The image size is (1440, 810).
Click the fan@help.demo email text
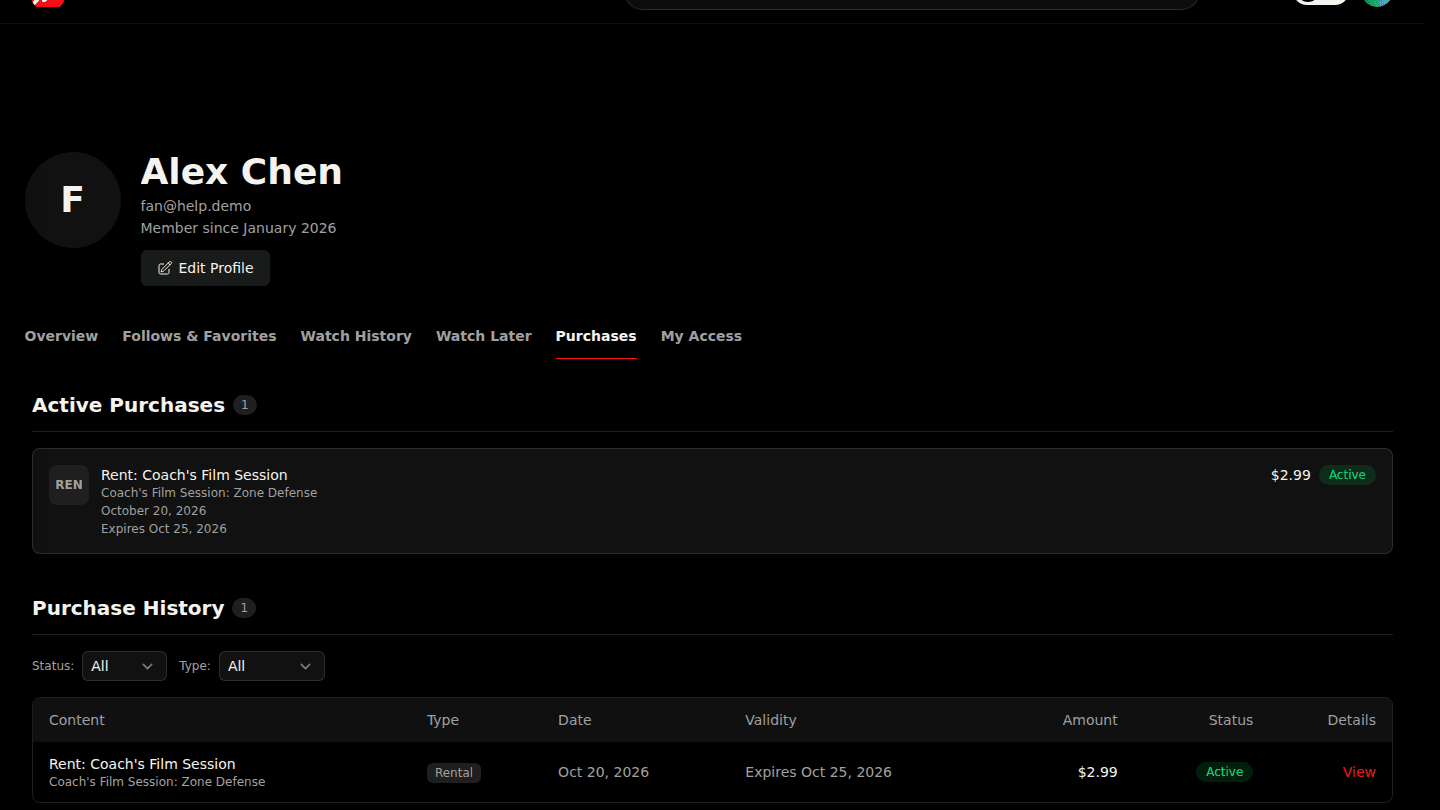(196, 206)
